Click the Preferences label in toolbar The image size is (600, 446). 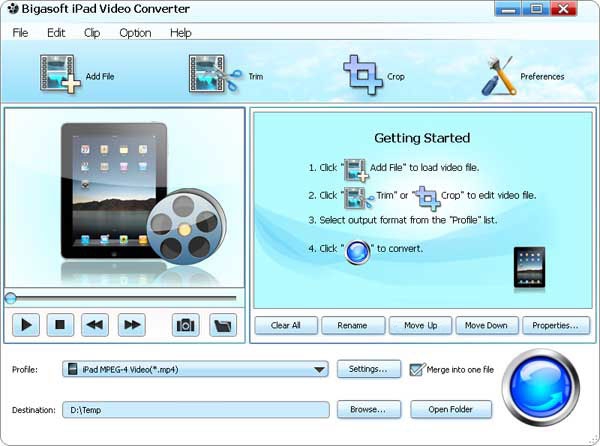coord(542,77)
